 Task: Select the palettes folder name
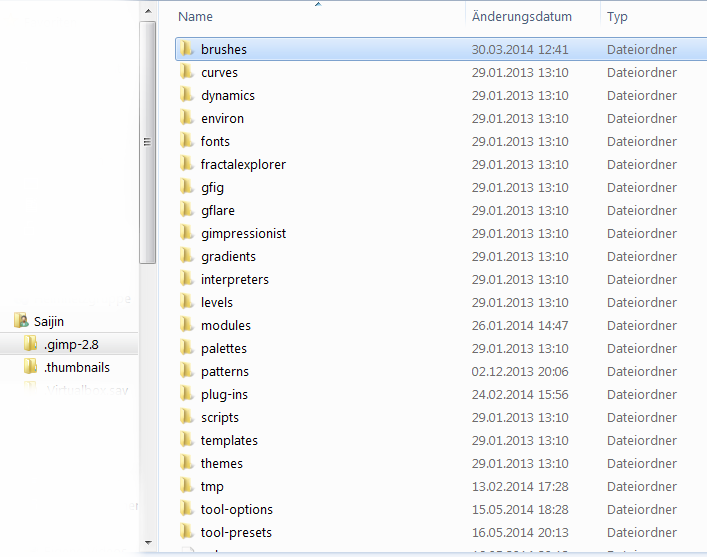pos(224,349)
